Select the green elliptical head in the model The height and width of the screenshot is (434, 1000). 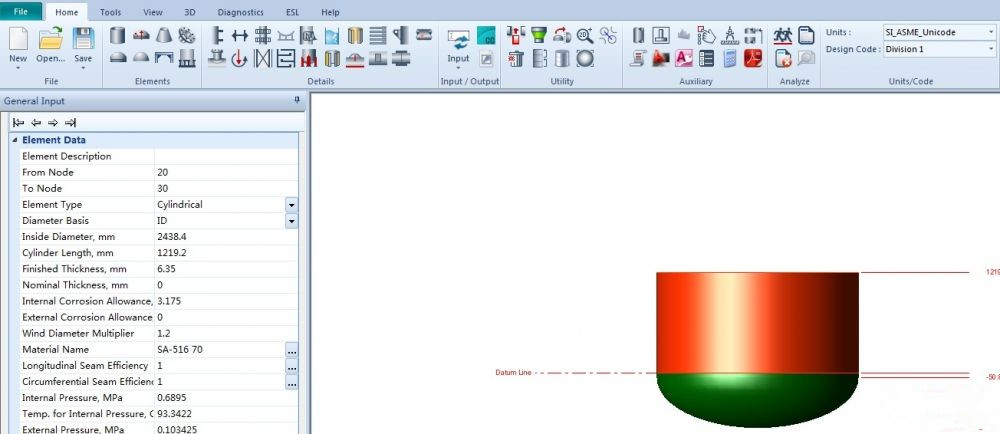[758, 400]
